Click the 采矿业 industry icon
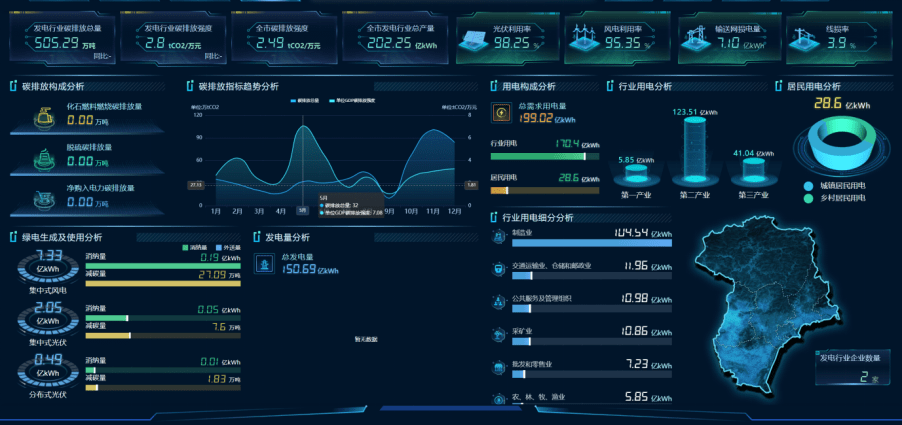Image resolution: width=902 pixels, height=425 pixels. [500, 333]
